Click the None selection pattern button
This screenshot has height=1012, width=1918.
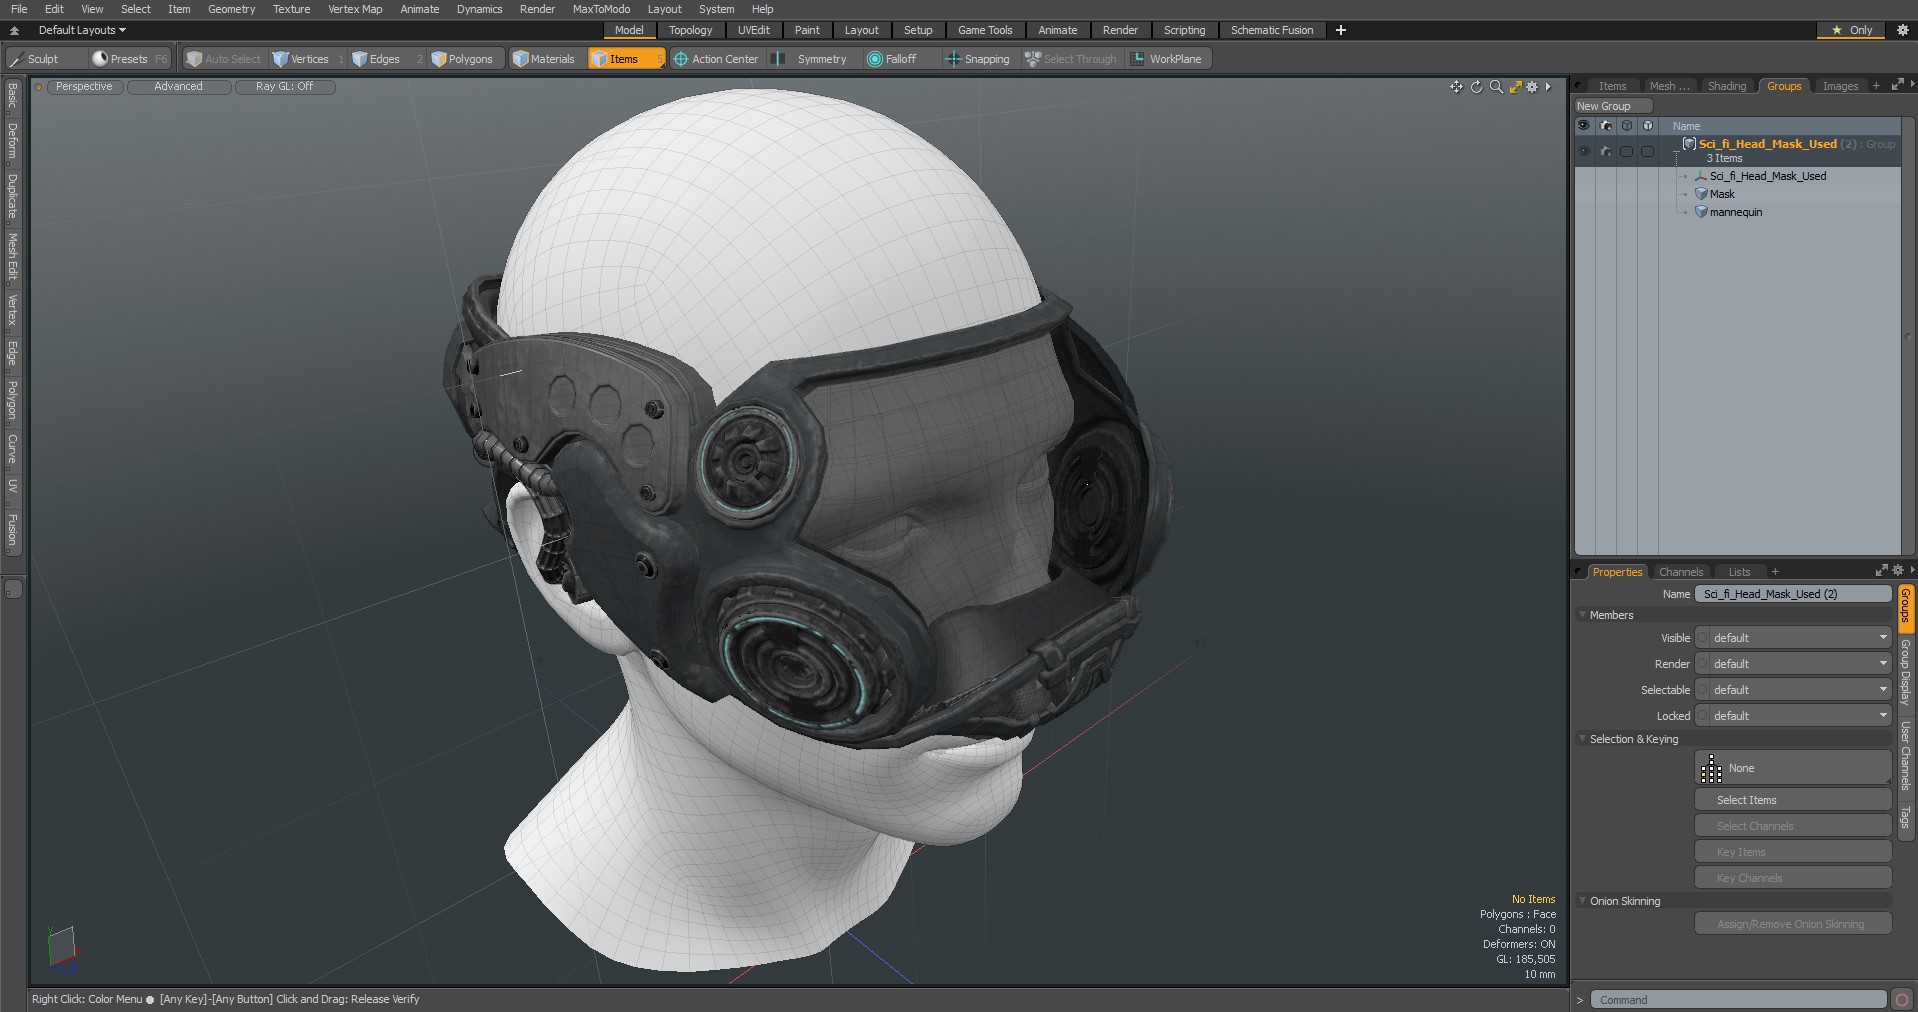click(x=1793, y=768)
